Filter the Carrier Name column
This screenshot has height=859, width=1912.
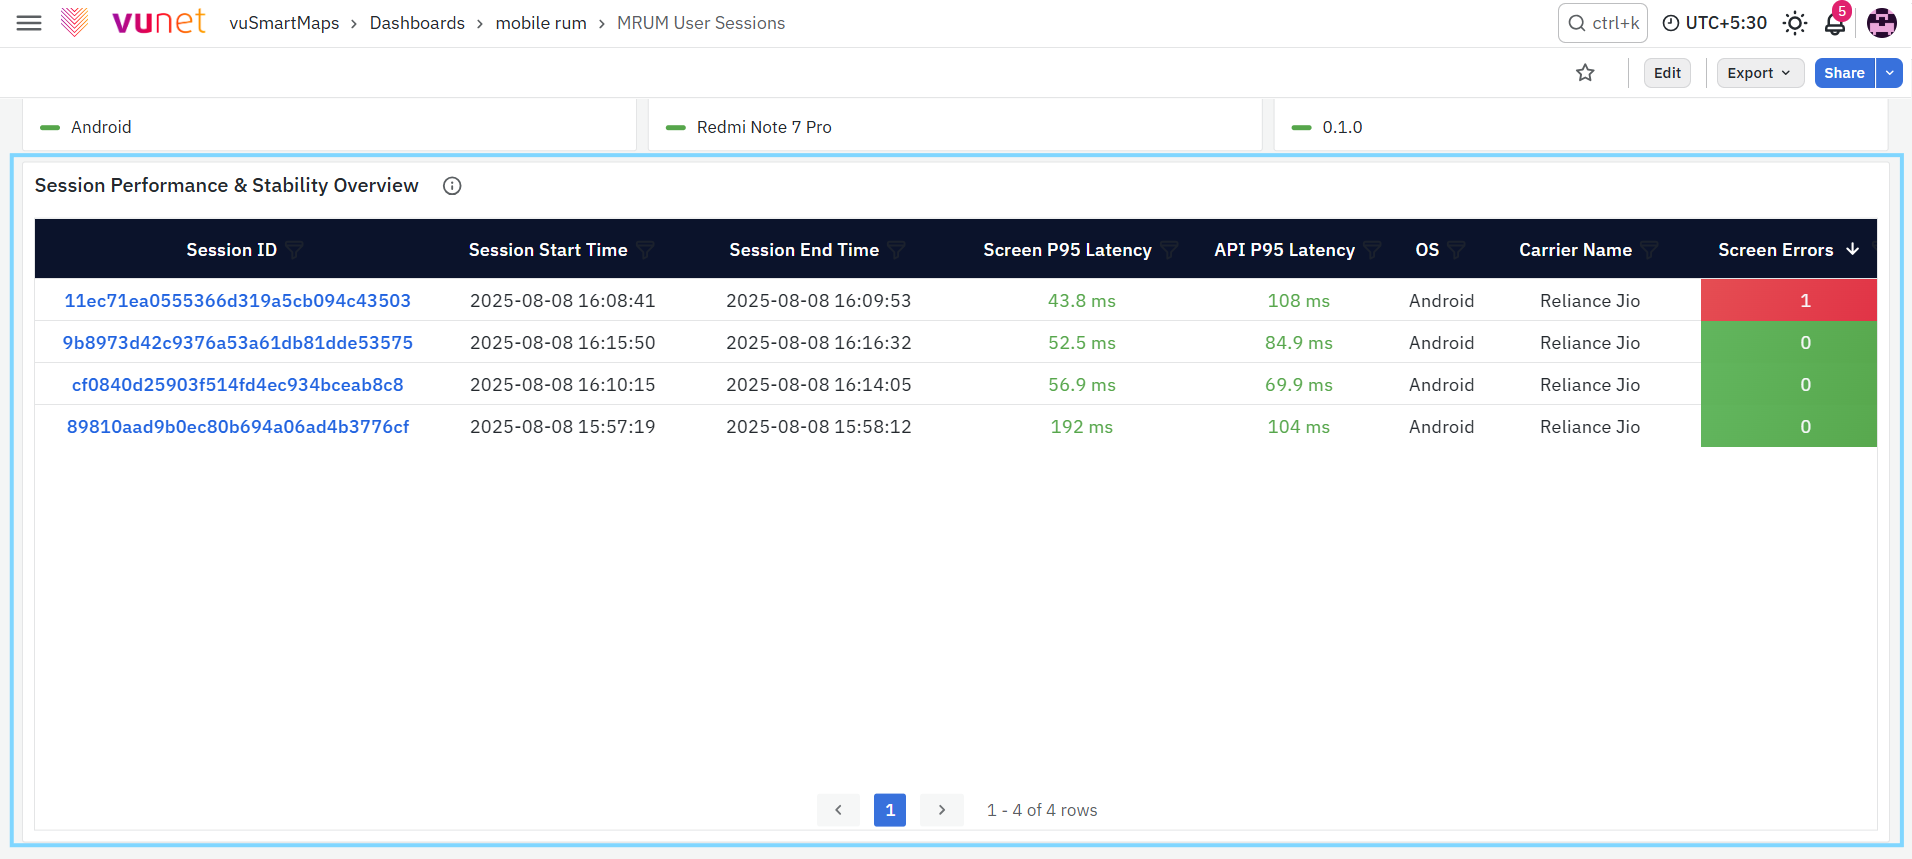1649,250
